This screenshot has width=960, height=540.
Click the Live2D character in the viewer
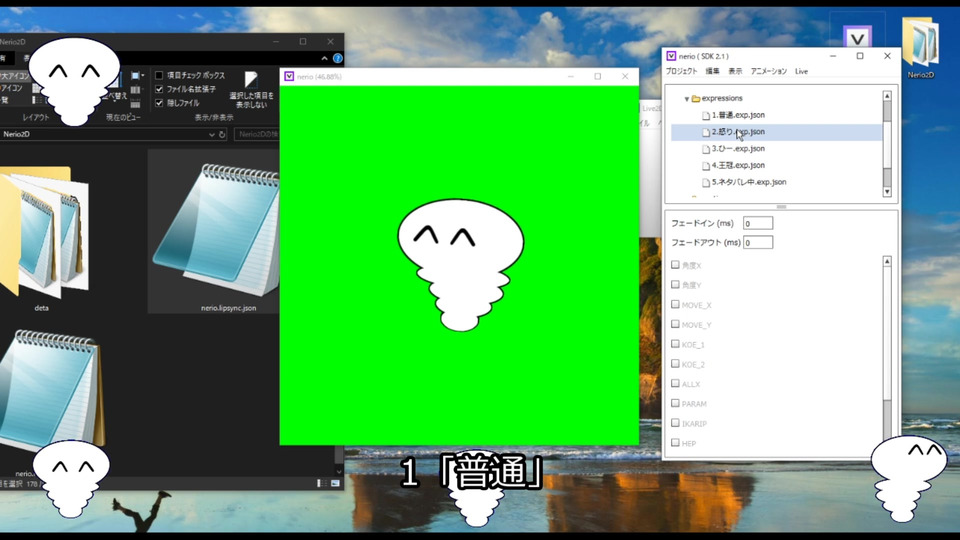[460, 264]
